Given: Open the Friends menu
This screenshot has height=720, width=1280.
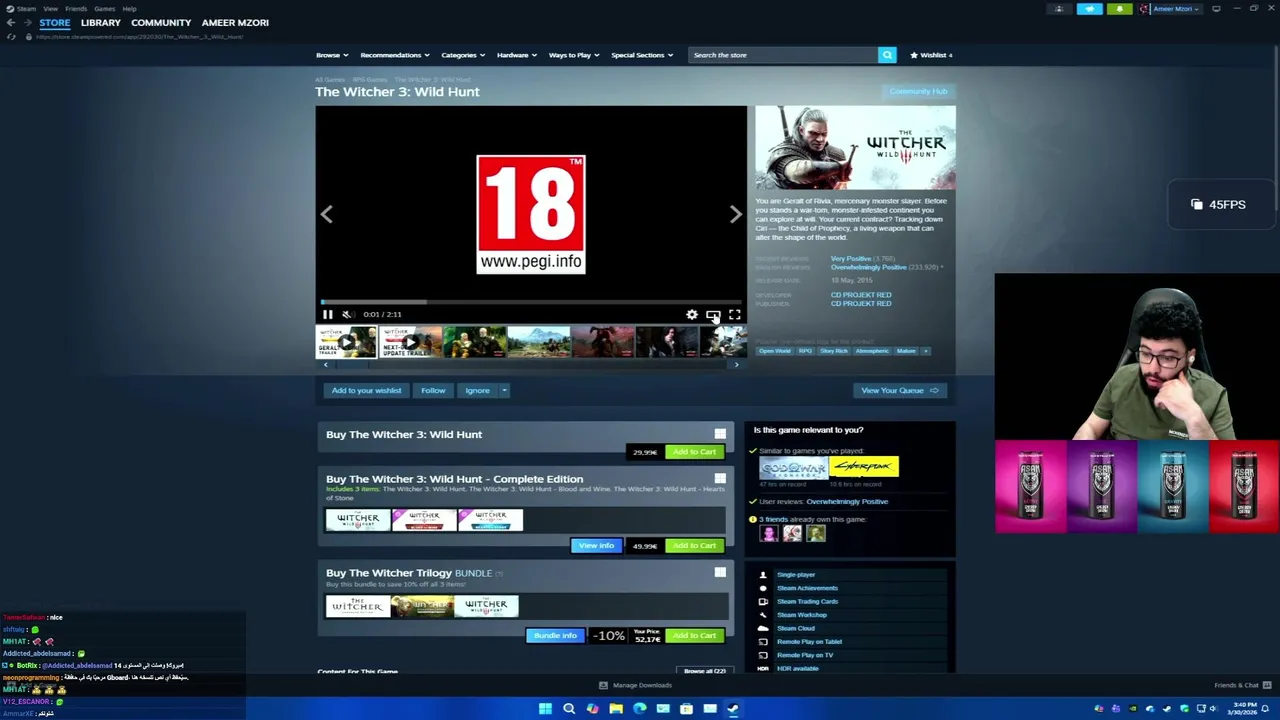Looking at the screenshot, I should (76, 9).
